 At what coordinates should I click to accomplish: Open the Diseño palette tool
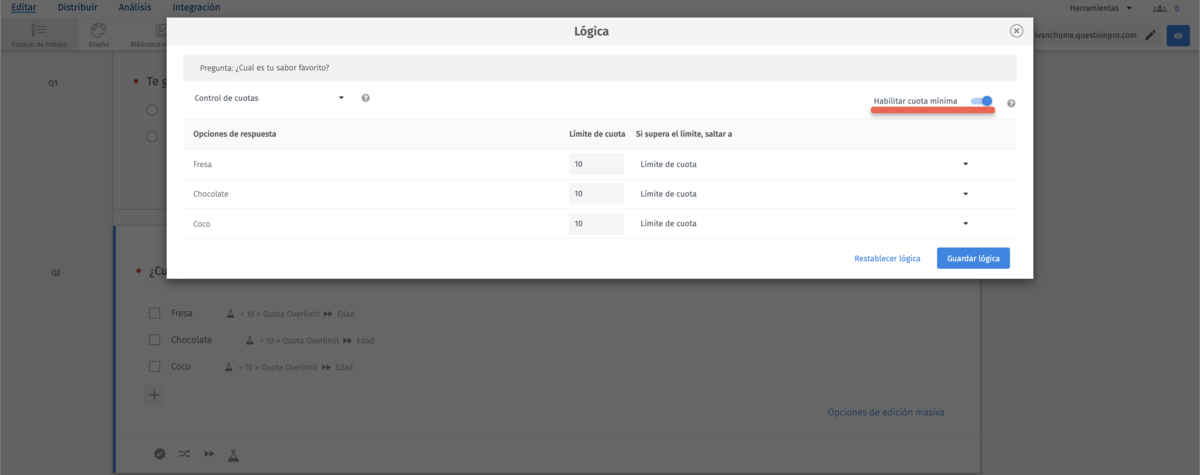click(x=98, y=35)
